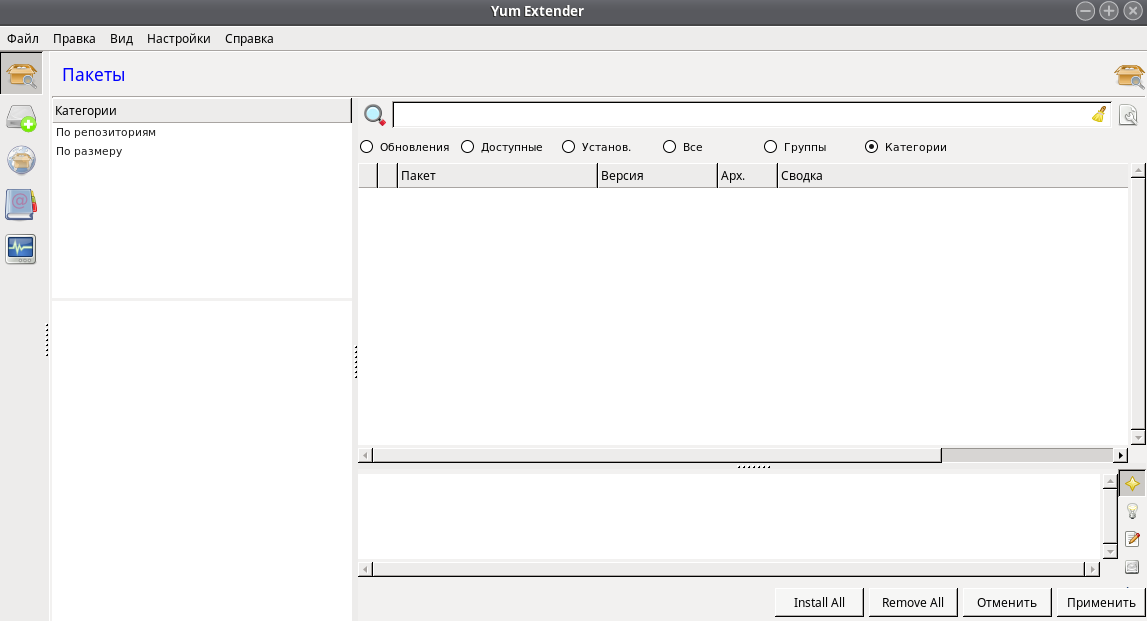Click the Применить button
Image resolution: width=1147 pixels, height=621 pixels.
1101,603
